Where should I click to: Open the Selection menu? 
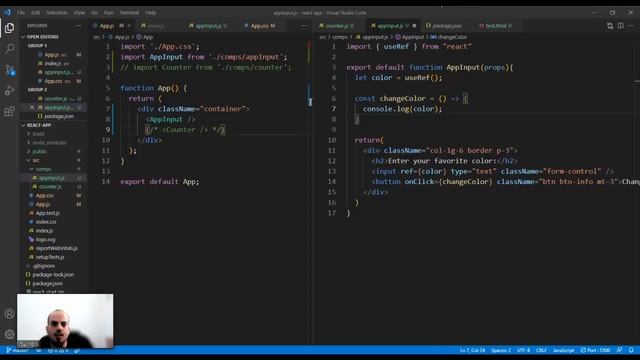(x=57, y=13)
